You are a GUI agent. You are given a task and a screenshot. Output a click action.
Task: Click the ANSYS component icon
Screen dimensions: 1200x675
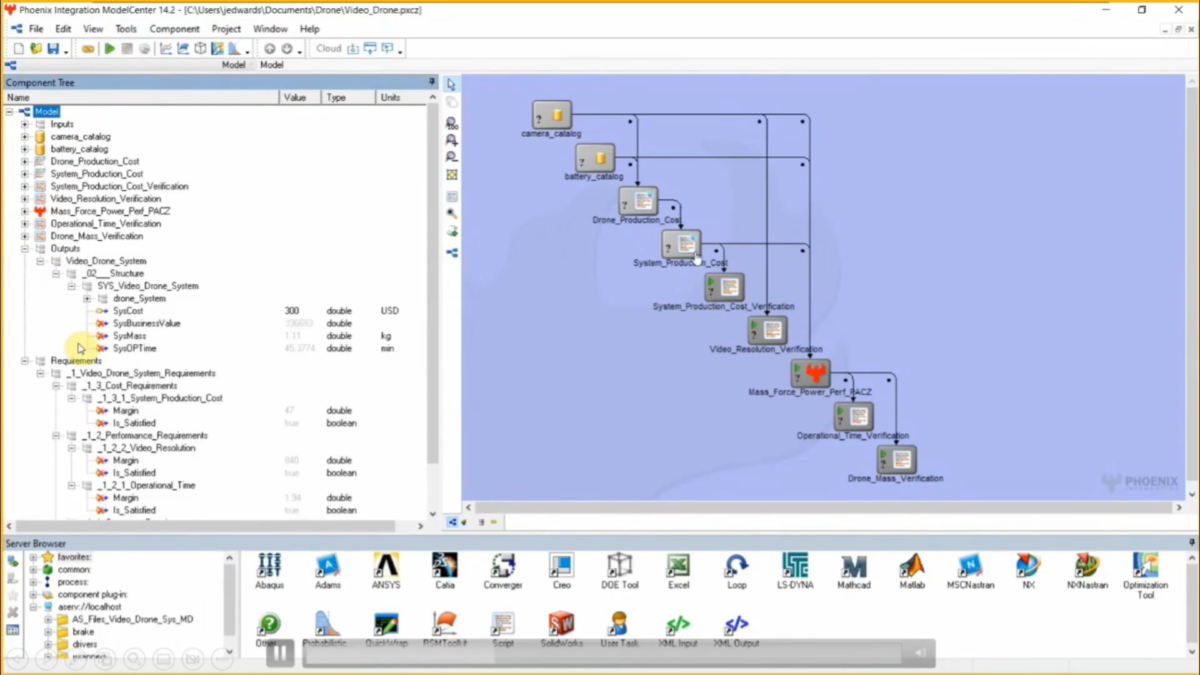click(x=386, y=572)
